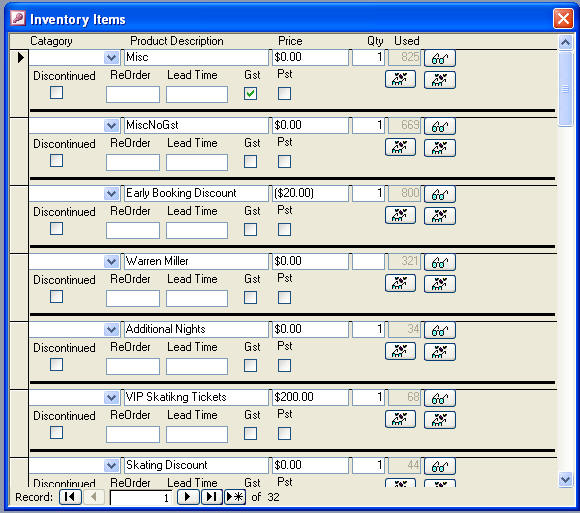Open Catagory dropdown for Misc row
580x513 pixels.
click(x=111, y=58)
